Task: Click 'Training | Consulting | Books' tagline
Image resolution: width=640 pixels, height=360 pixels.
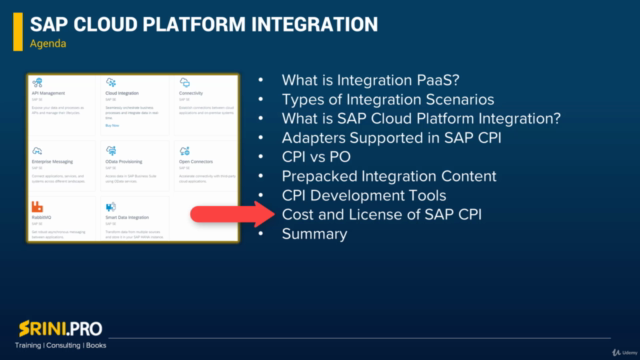Action: coord(60,345)
